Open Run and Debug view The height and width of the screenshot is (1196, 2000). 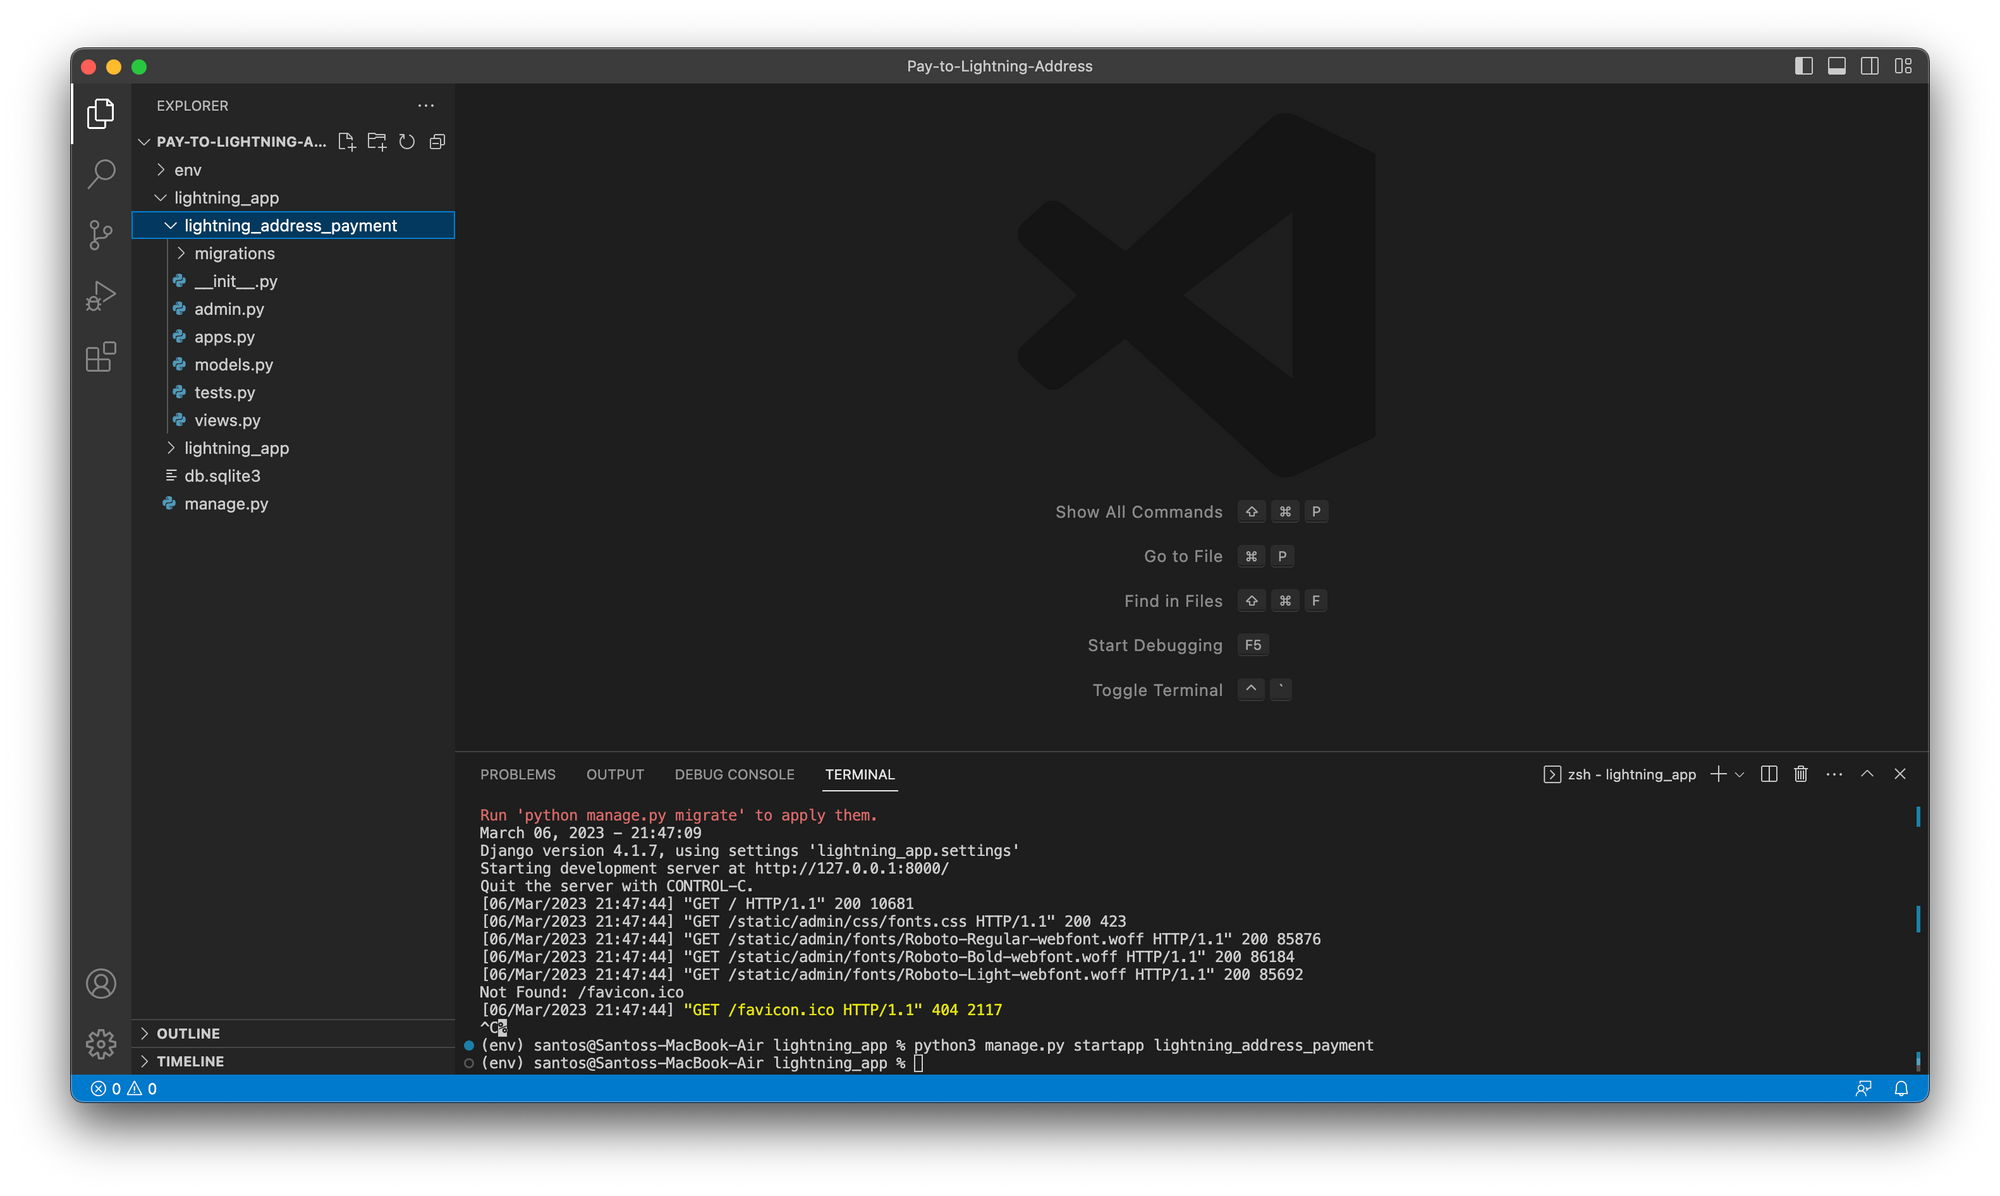pyautogui.click(x=101, y=296)
